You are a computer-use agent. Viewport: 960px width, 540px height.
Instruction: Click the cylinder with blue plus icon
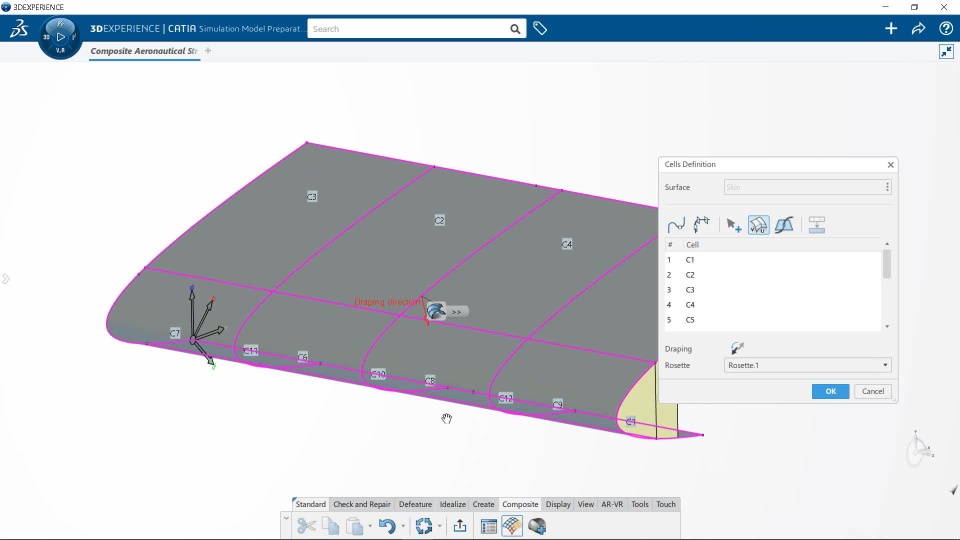coord(537,526)
